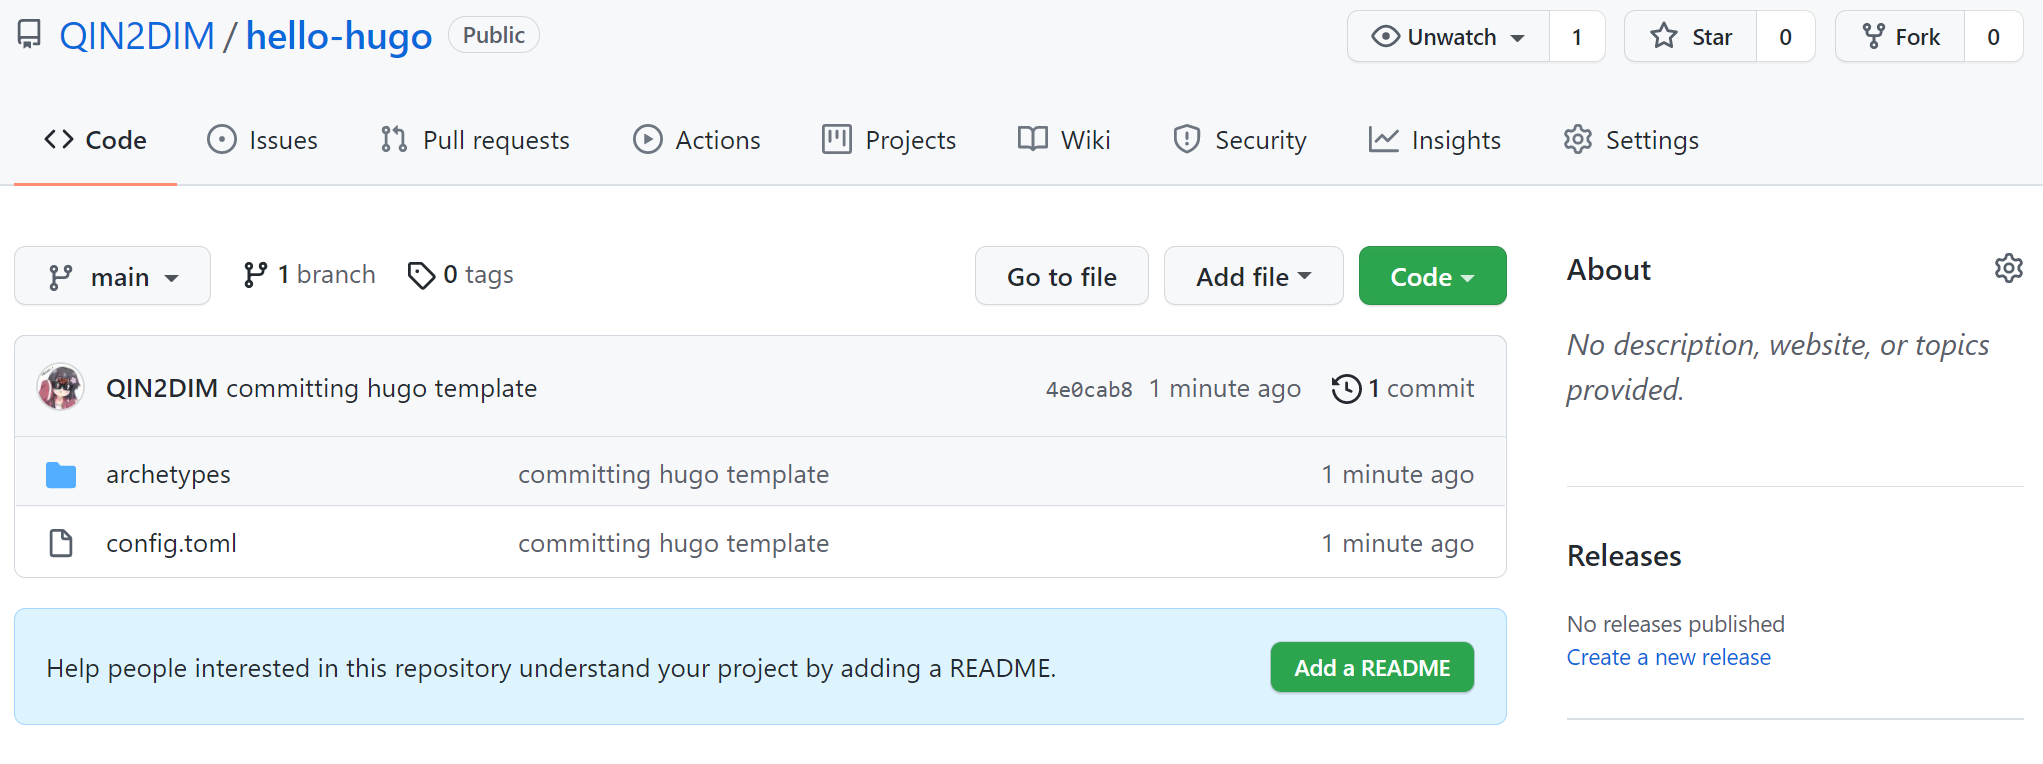Click the archetypes folder icon
The height and width of the screenshot is (764, 2043).
pos(61,475)
